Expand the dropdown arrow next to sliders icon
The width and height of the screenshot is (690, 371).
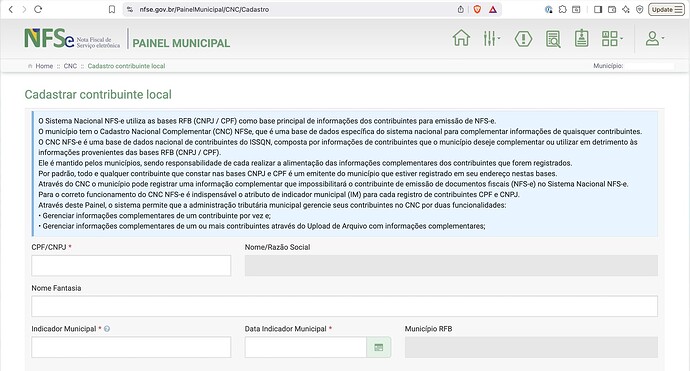coord(499,38)
